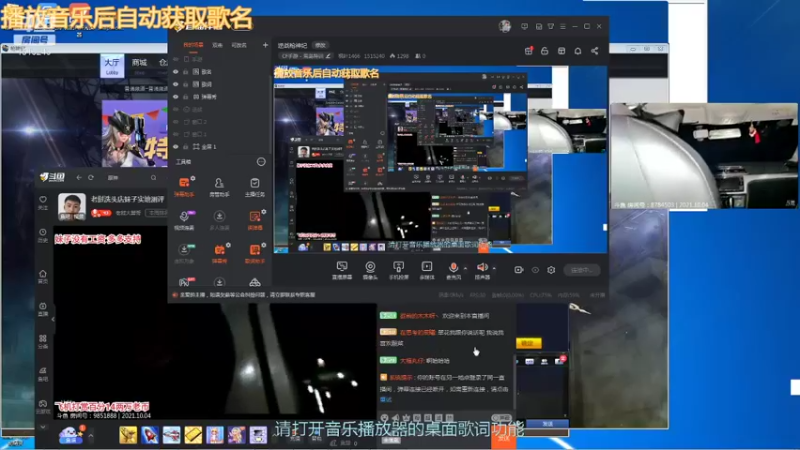Toggle the lock on the 全屏 1 source
Image resolution: width=800 pixels, height=450 pixels.
(x=186, y=146)
